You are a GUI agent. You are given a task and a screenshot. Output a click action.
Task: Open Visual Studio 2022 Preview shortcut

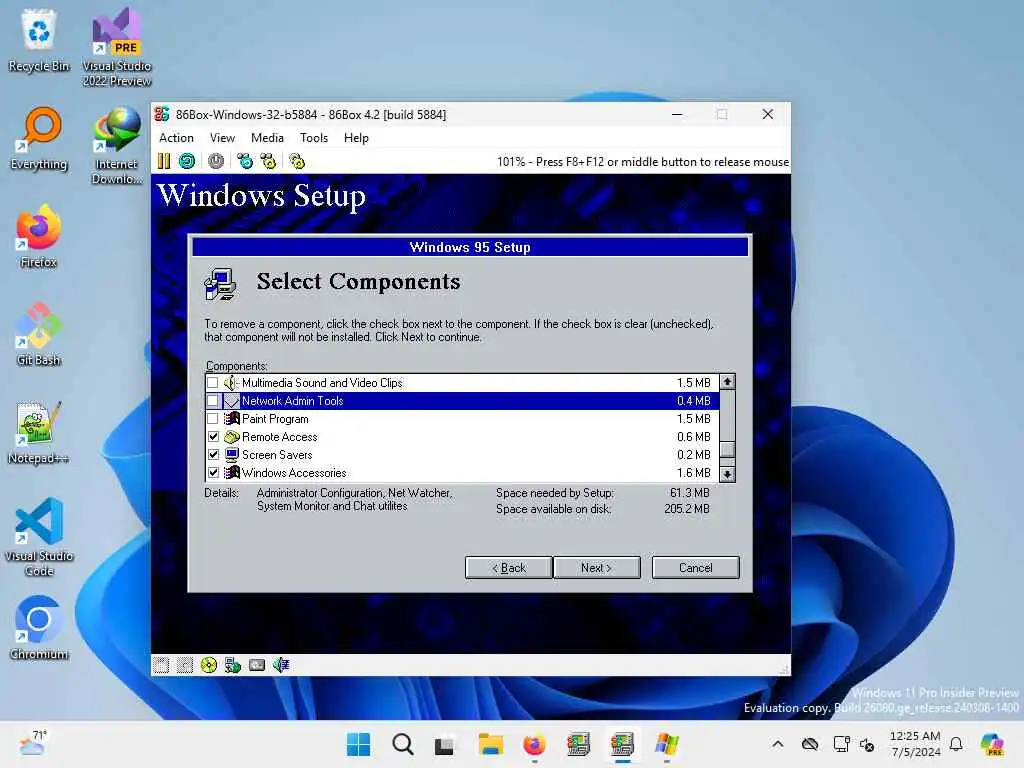117,47
